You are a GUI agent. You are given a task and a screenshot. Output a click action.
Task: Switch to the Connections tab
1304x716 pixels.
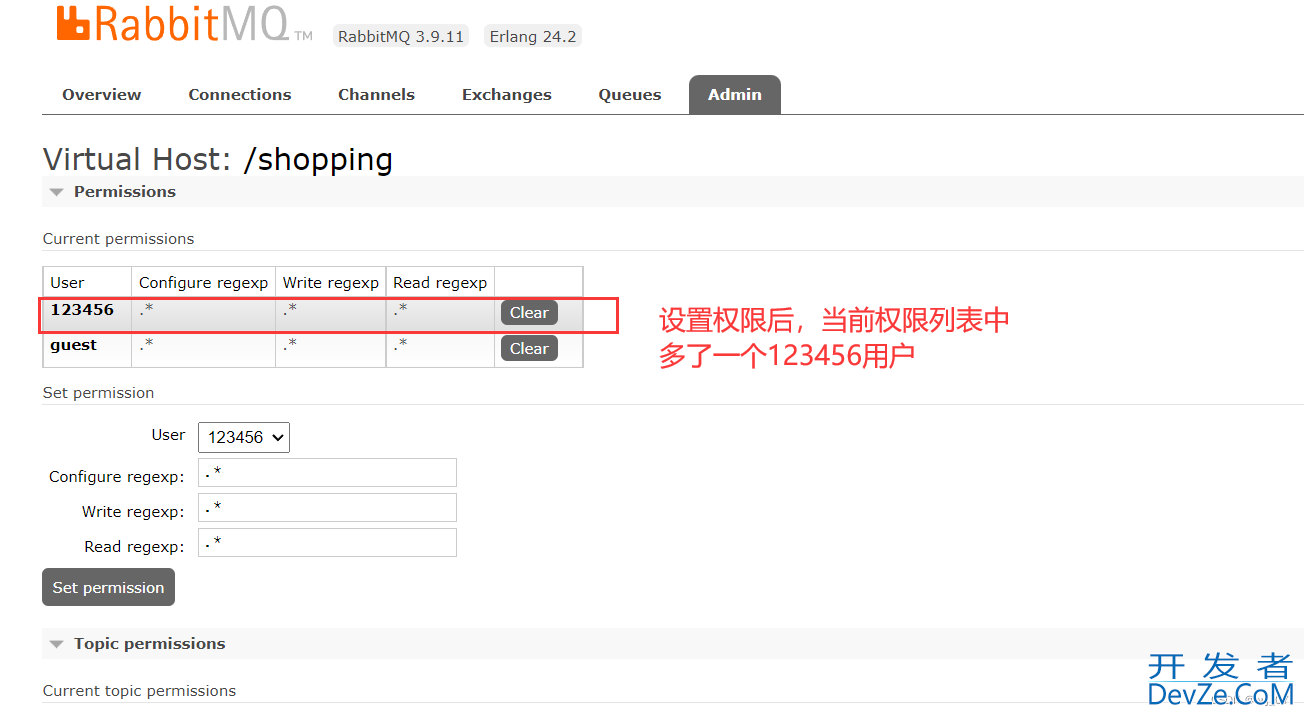tap(240, 95)
